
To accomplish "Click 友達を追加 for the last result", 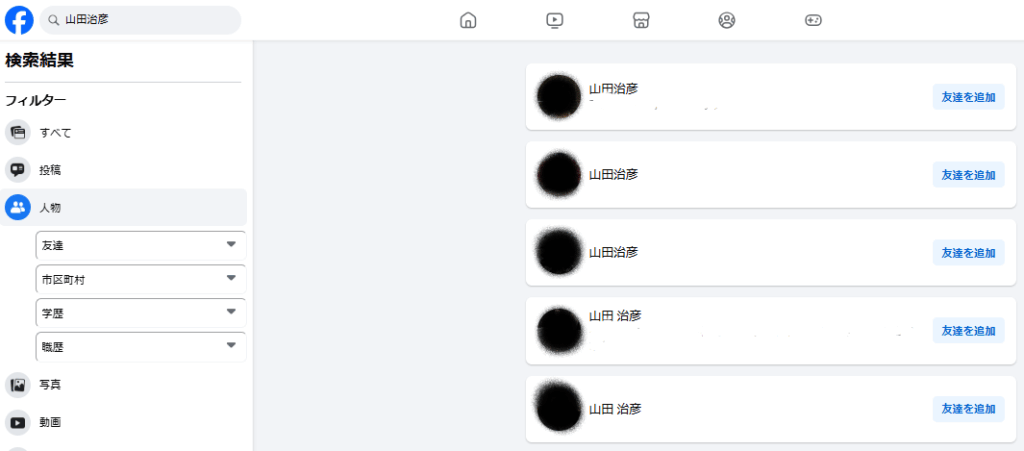I will point(968,409).
